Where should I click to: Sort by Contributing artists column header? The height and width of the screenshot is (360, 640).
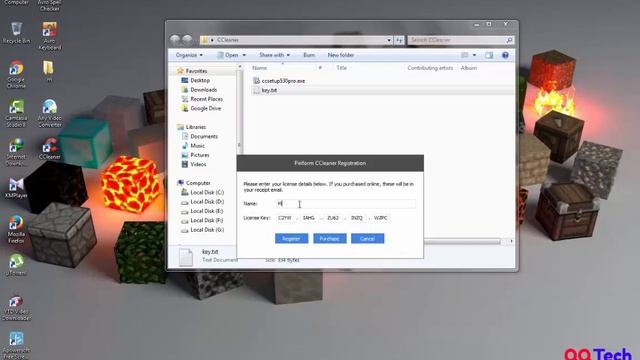tap(430, 68)
